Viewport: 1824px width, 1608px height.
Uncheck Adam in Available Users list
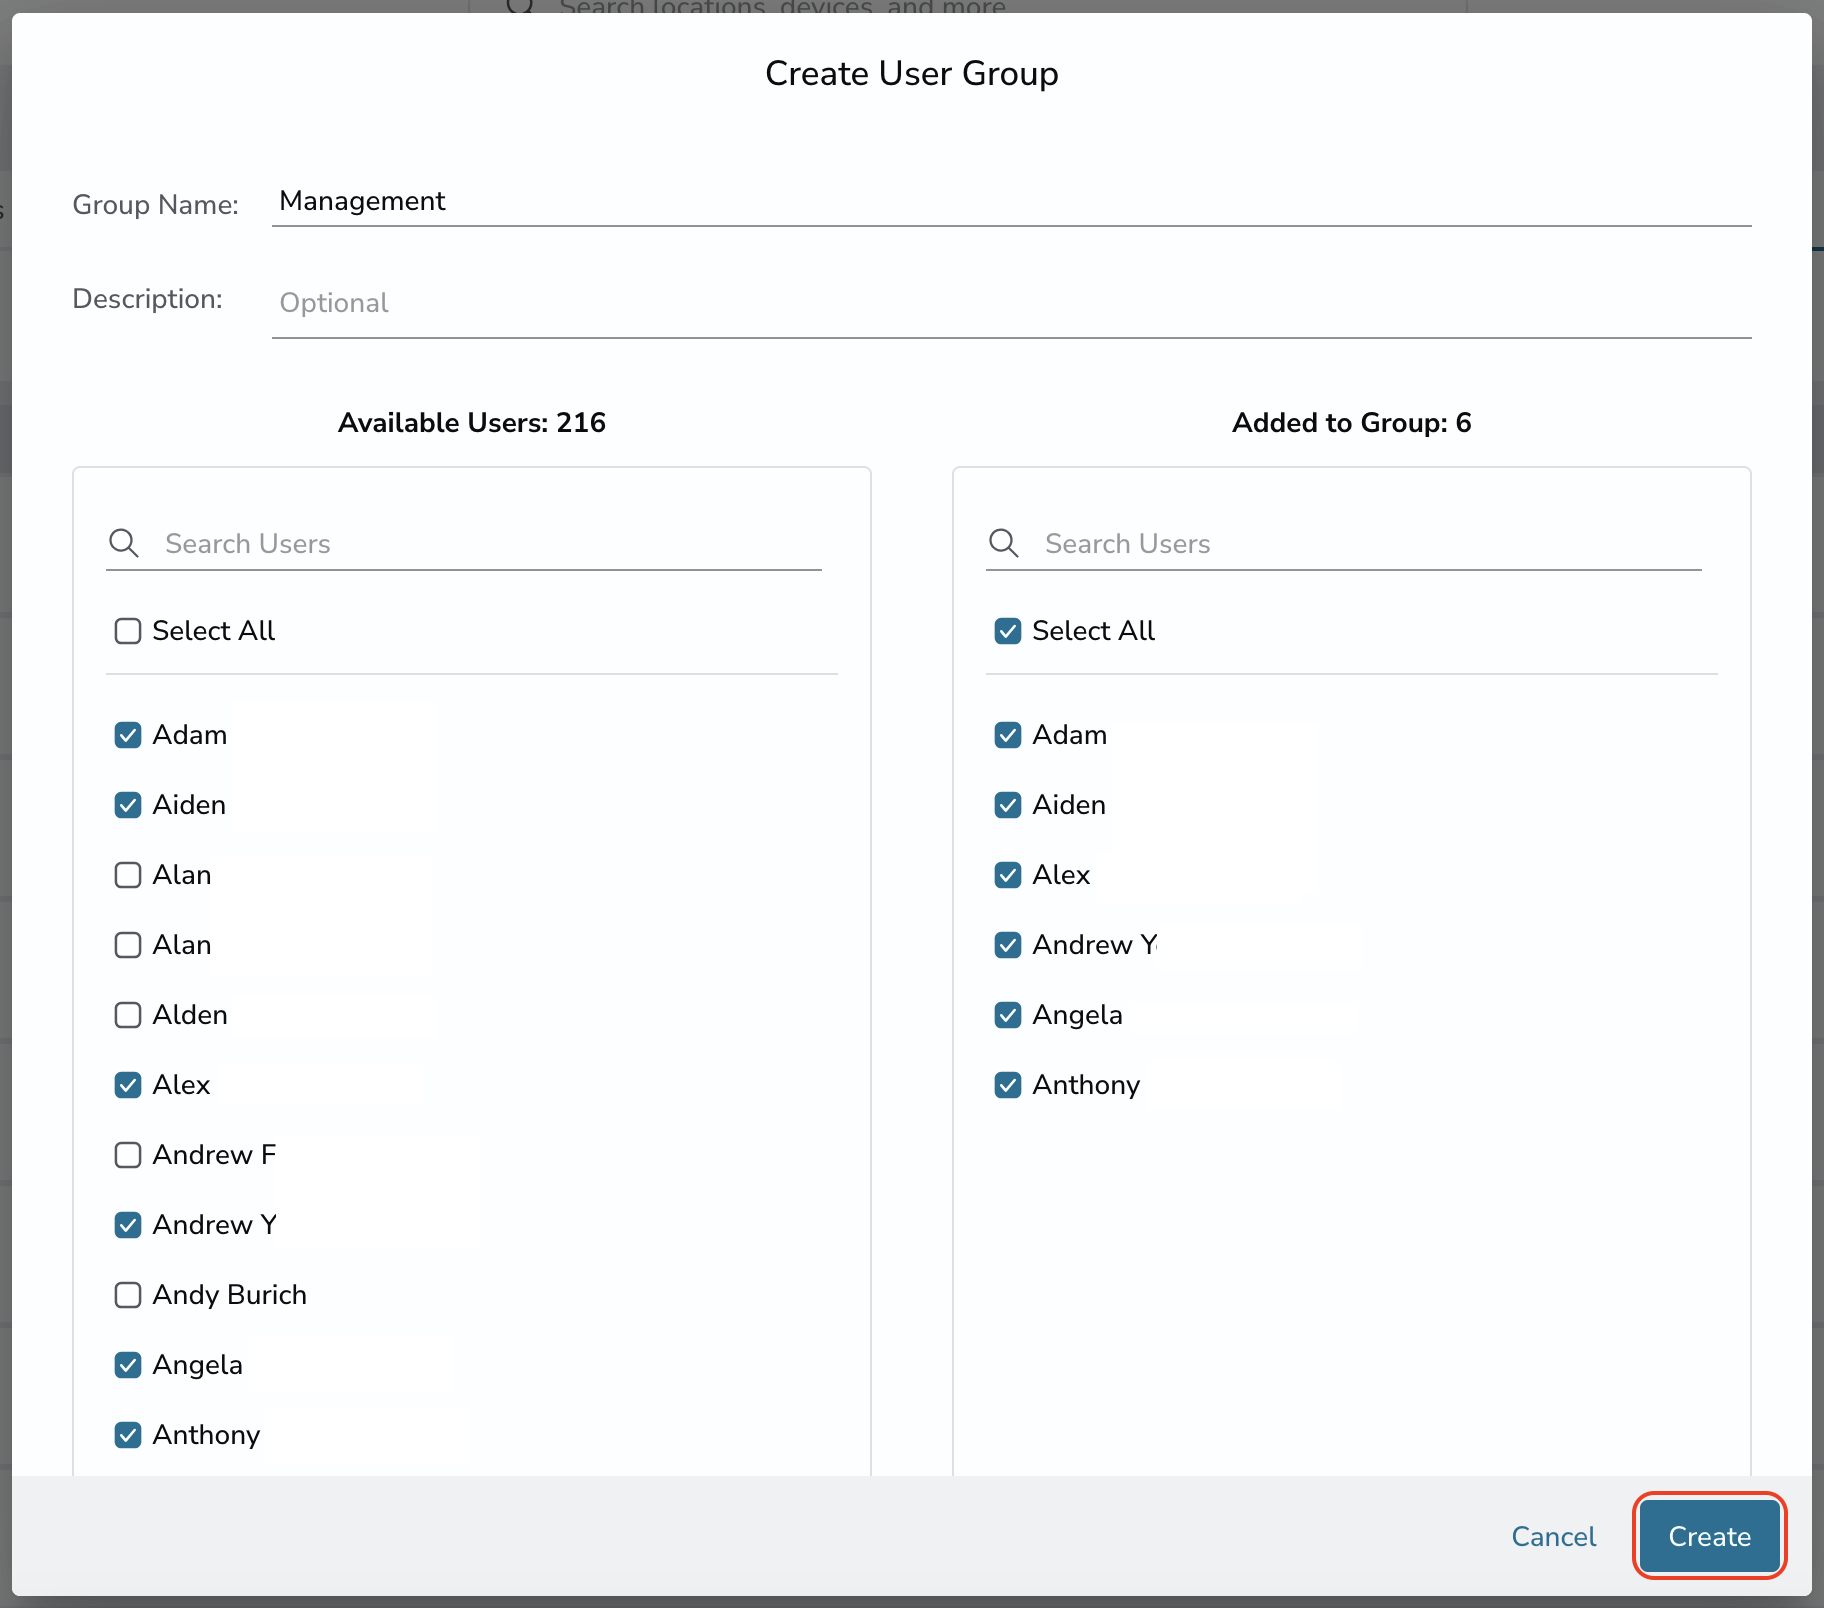point(128,735)
